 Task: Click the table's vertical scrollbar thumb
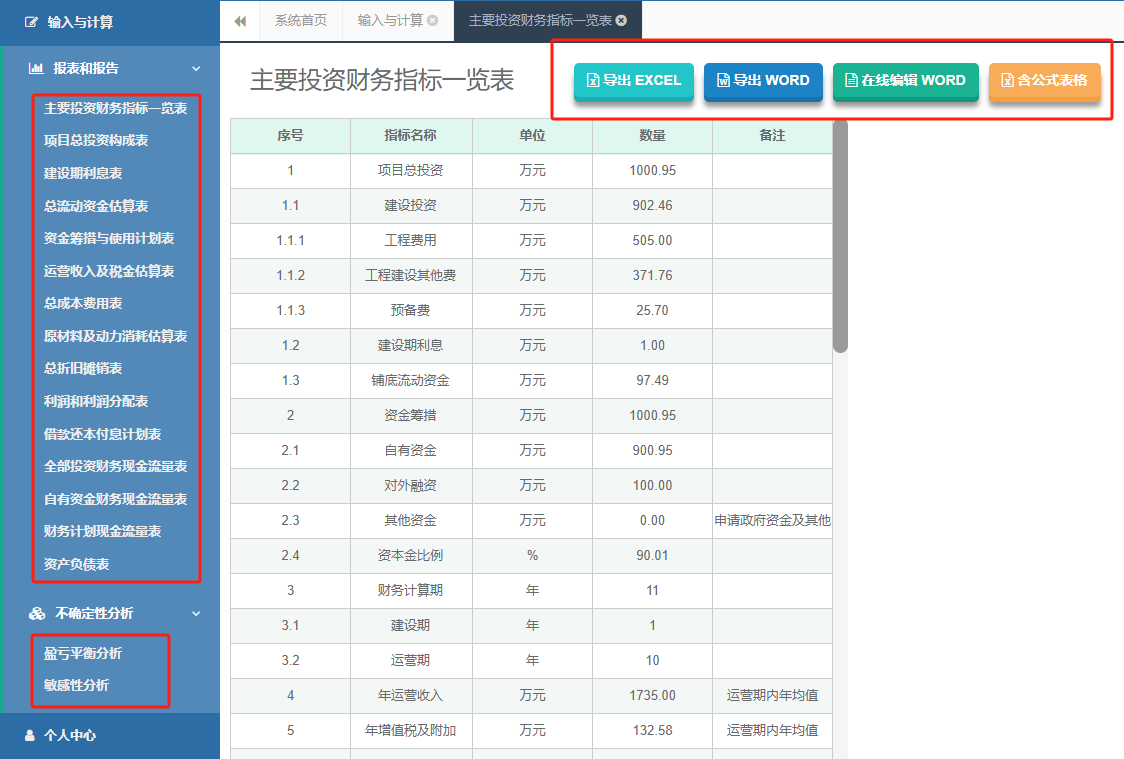click(840, 236)
